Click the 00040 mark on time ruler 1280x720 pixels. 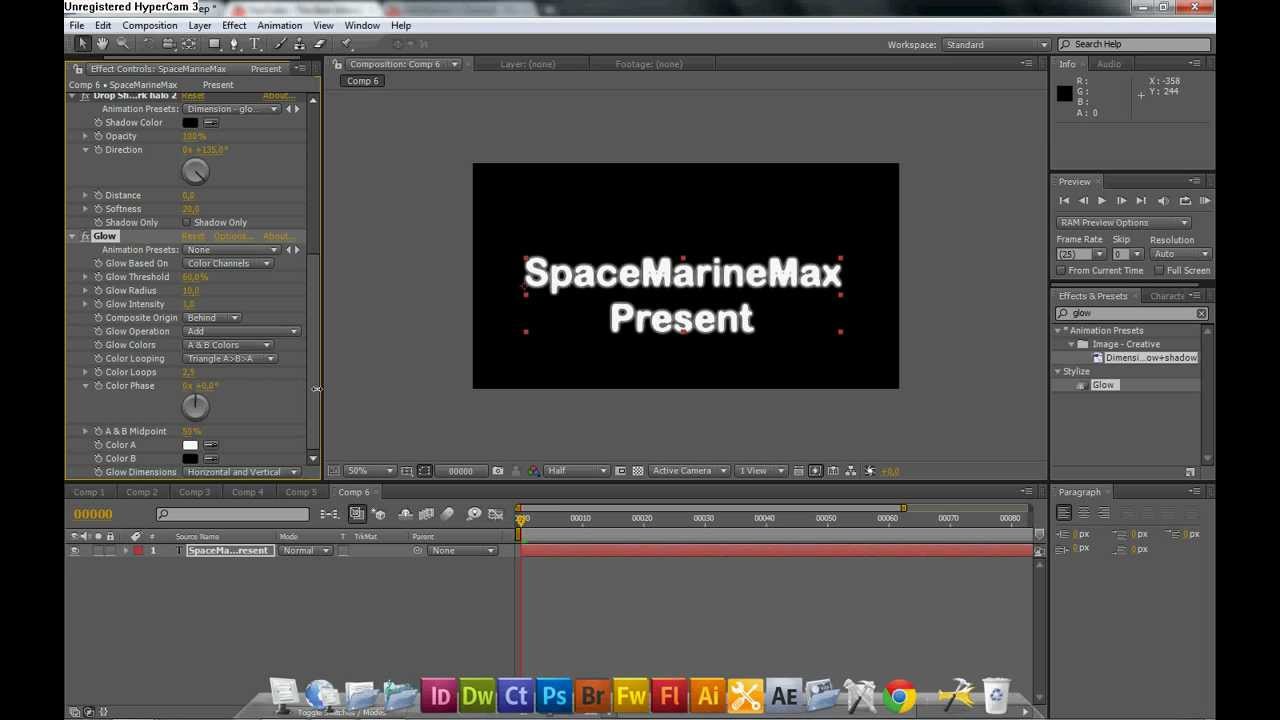point(764,519)
